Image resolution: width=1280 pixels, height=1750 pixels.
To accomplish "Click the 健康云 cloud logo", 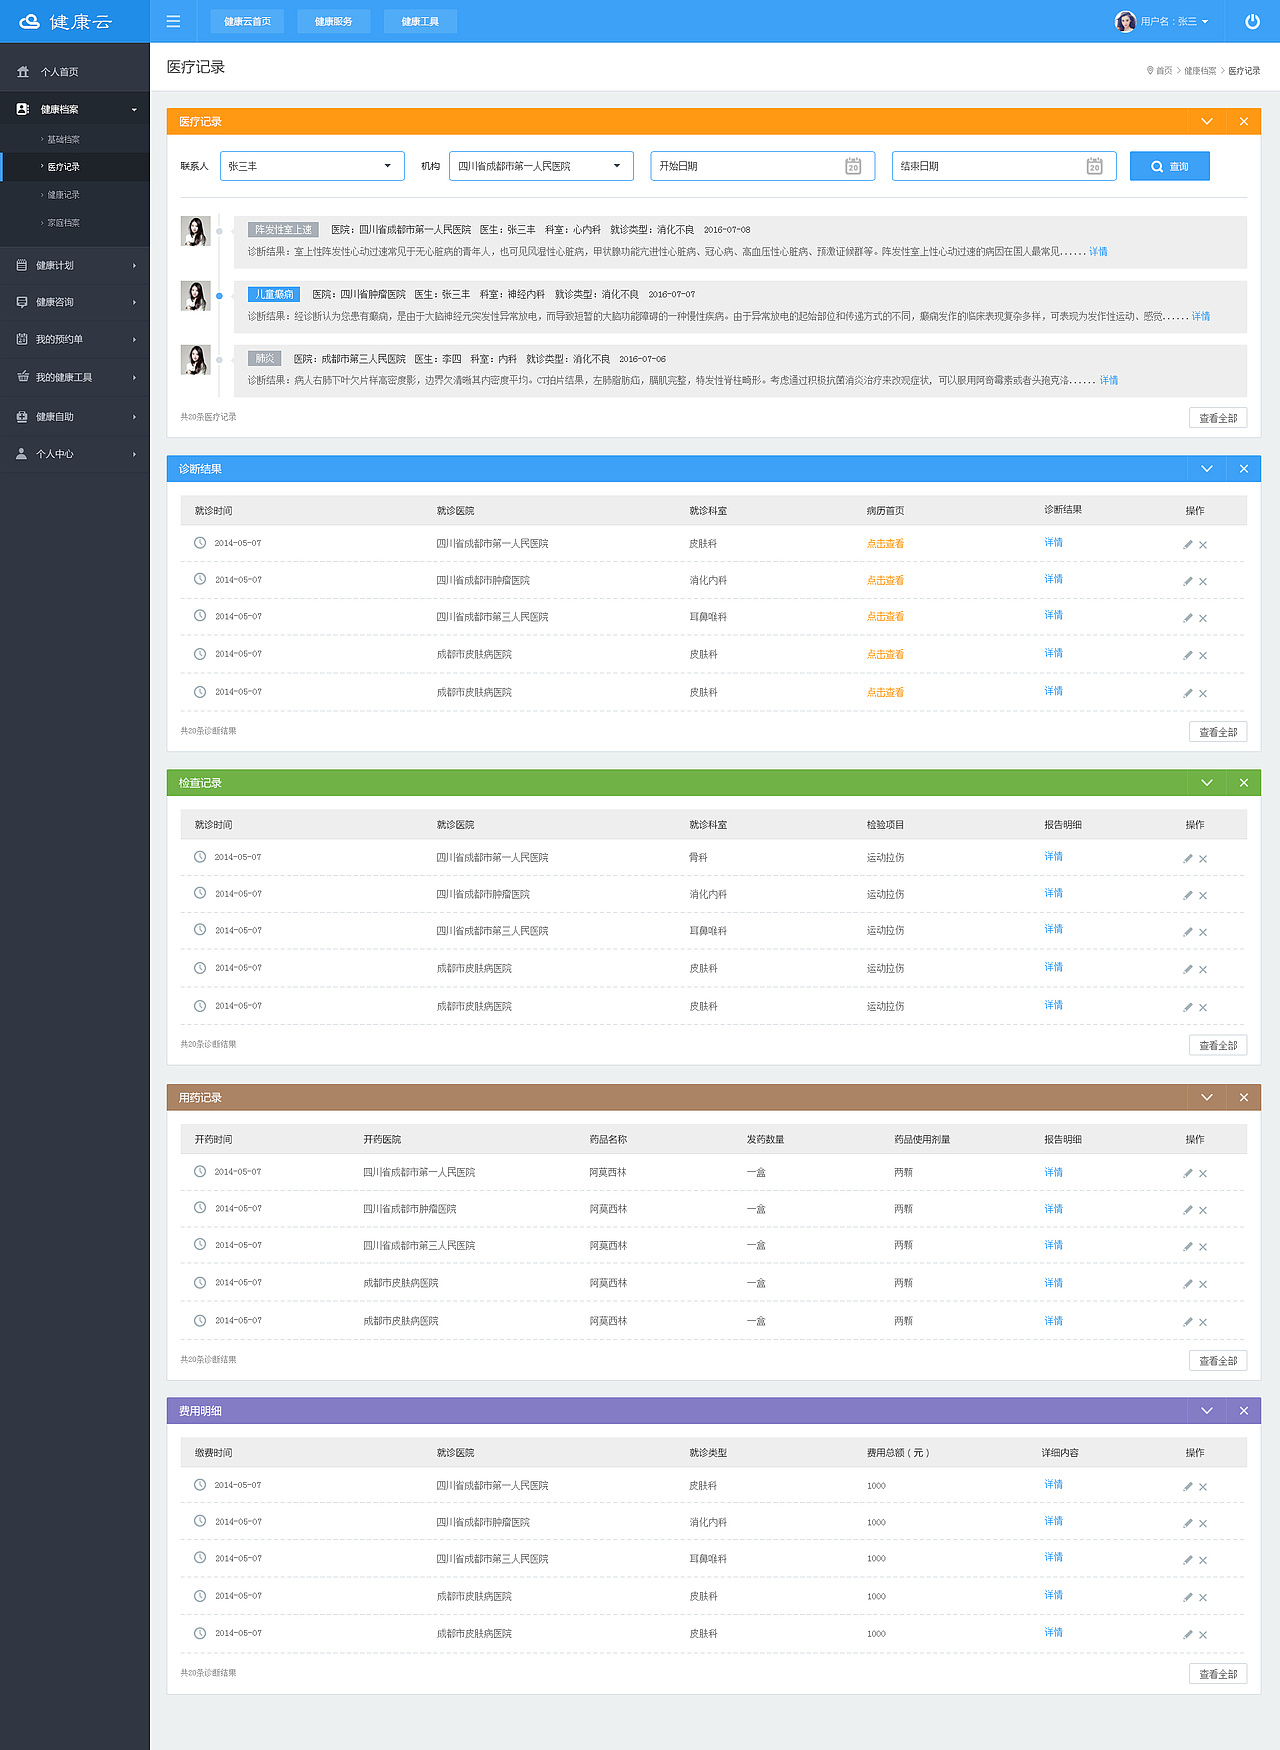I will coord(66,21).
